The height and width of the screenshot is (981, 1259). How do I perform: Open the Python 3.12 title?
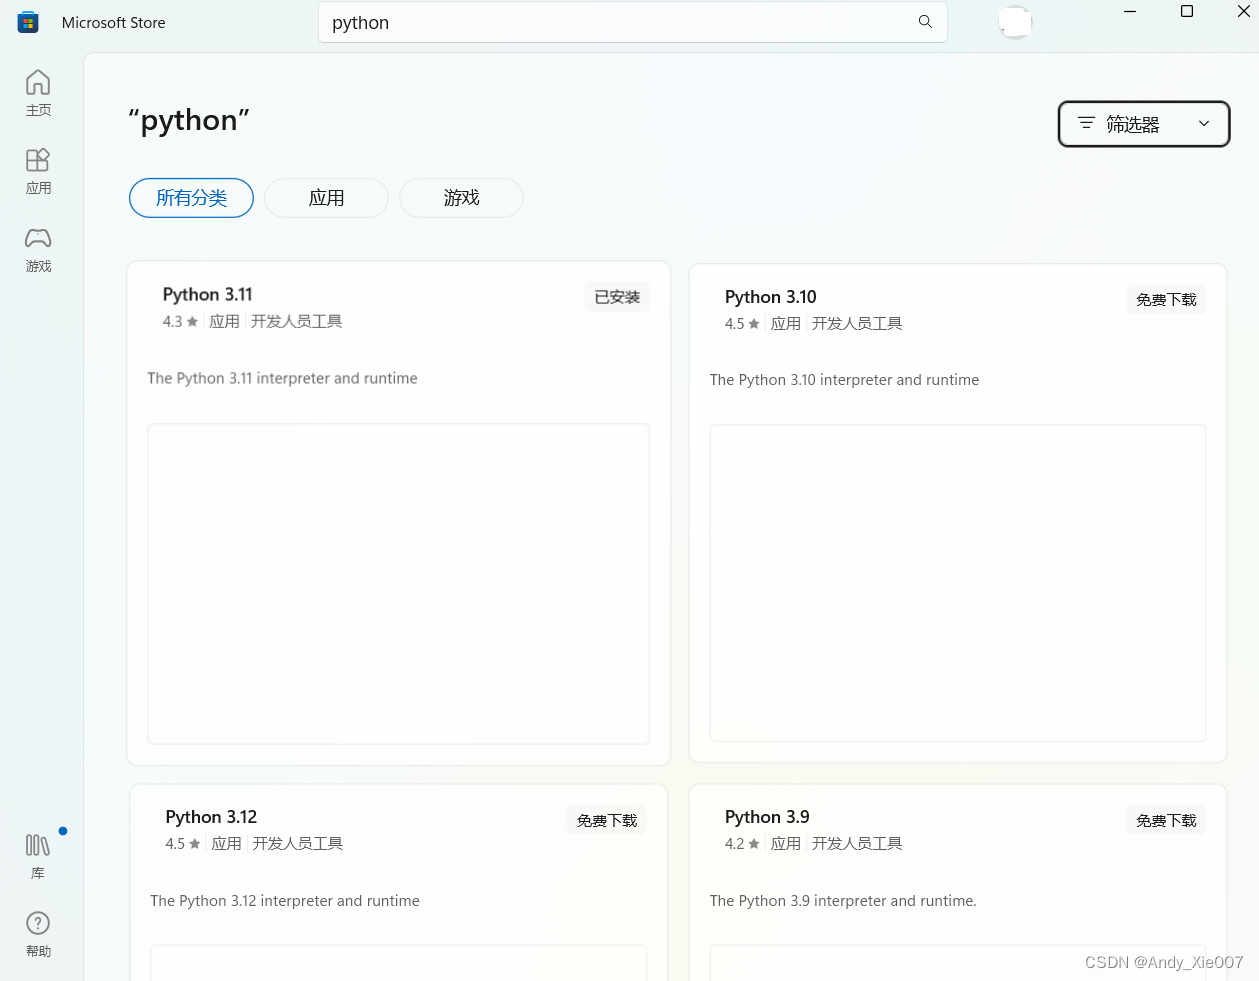[x=211, y=817]
